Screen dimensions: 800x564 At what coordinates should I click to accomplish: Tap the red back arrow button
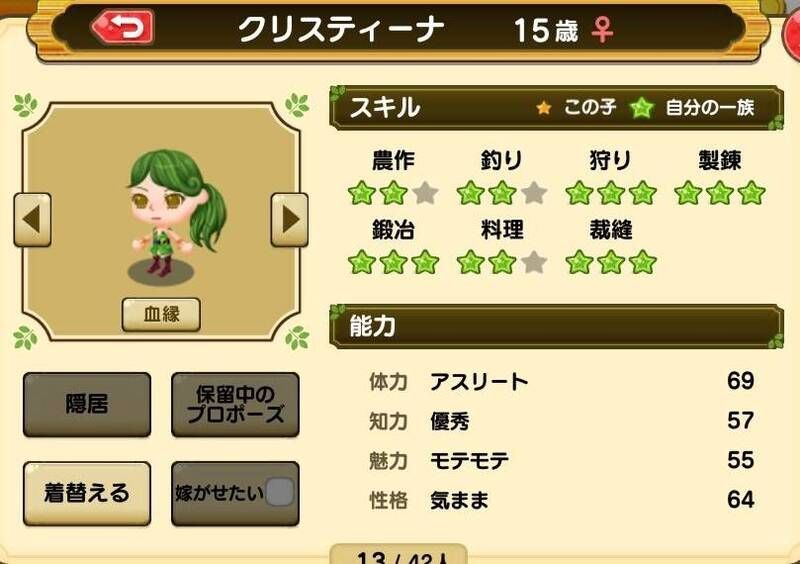[x=123, y=27]
